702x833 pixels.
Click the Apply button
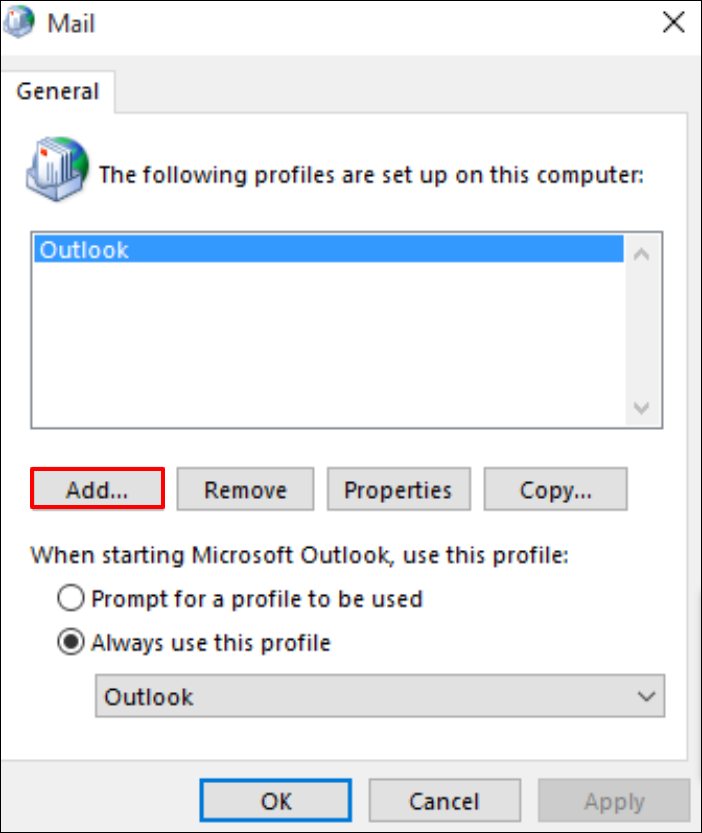click(x=614, y=801)
